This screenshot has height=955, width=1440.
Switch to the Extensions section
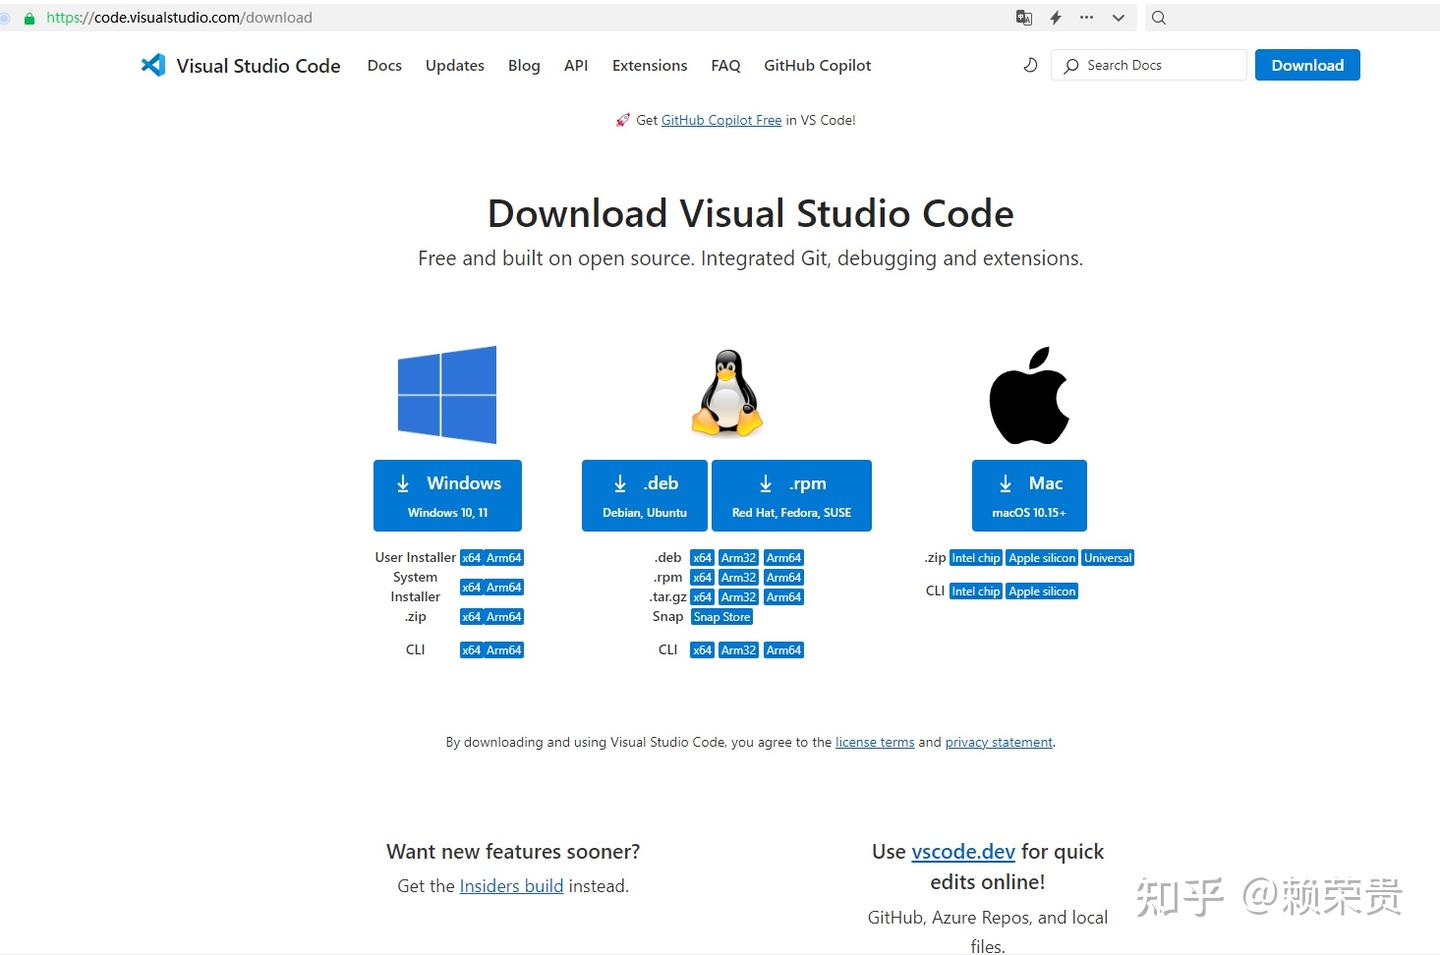click(649, 65)
